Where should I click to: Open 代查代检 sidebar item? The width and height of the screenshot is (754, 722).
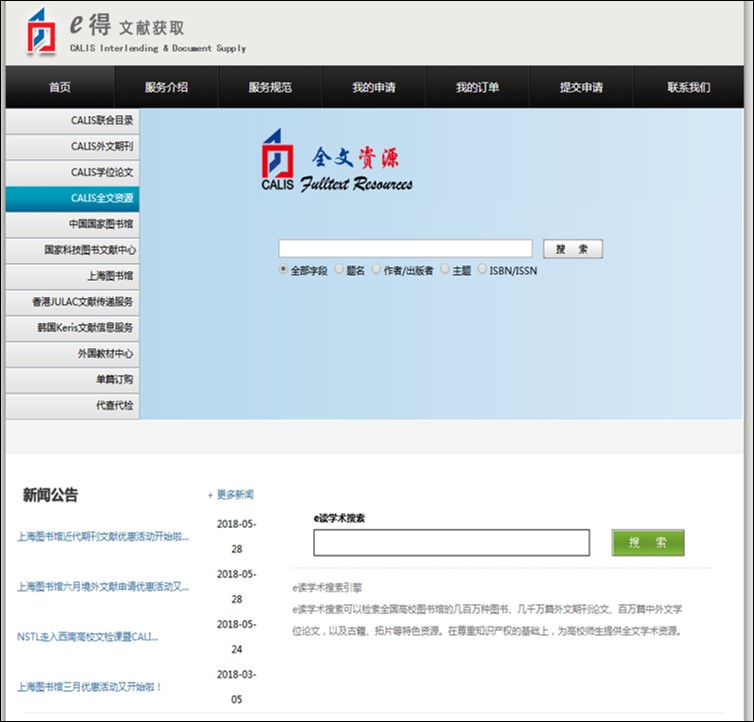click(73, 406)
